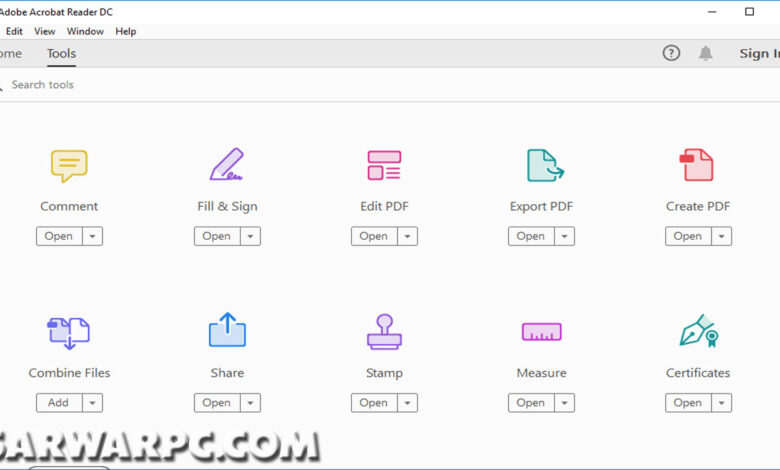
Task: Expand the Edit PDF dropdown arrow
Action: coord(407,236)
